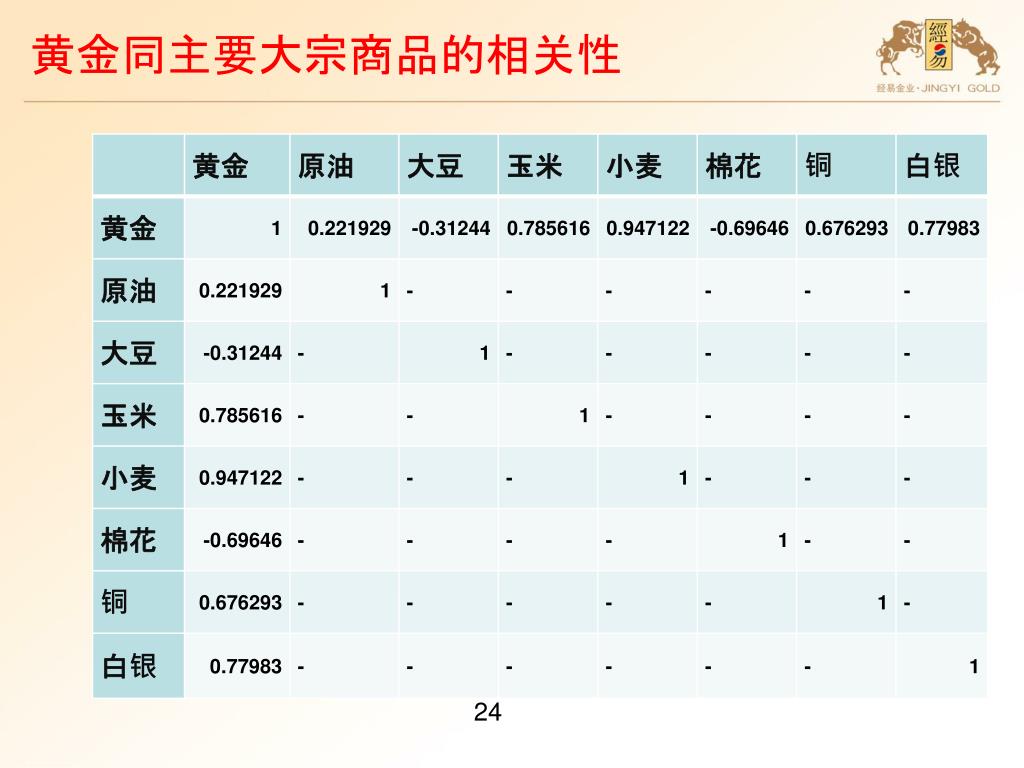1024x768 pixels.
Task: Click -0.31244 in the 大豆 row
Action: (x=242, y=353)
